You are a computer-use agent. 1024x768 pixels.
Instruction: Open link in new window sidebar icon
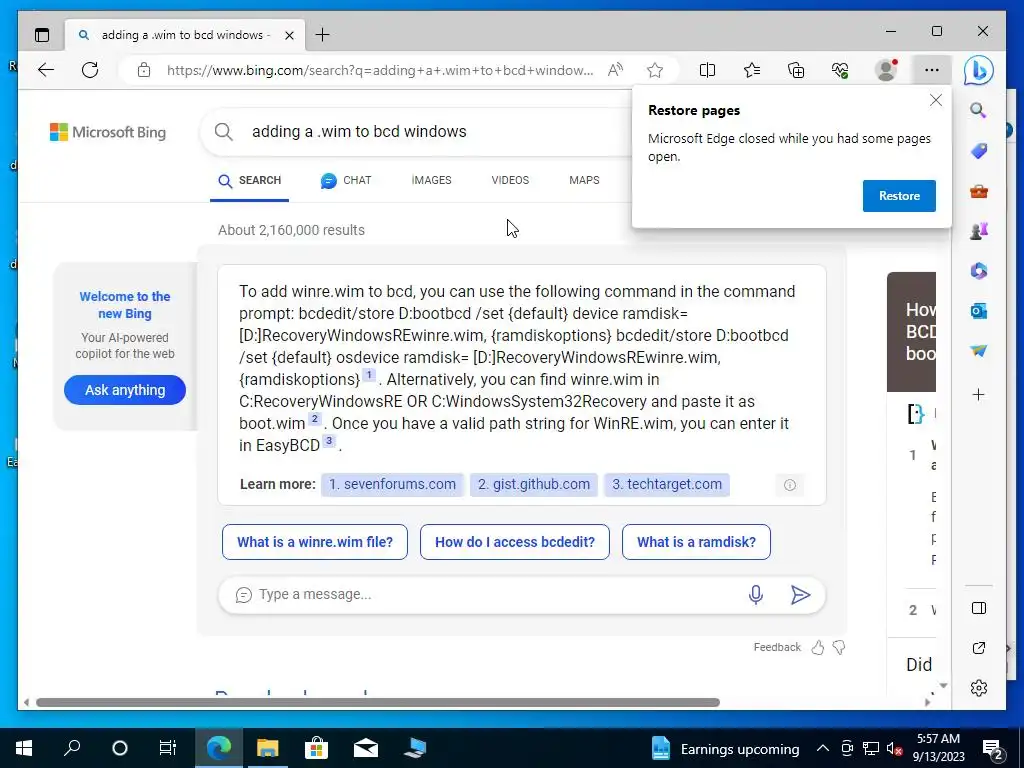tap(978, 648)
